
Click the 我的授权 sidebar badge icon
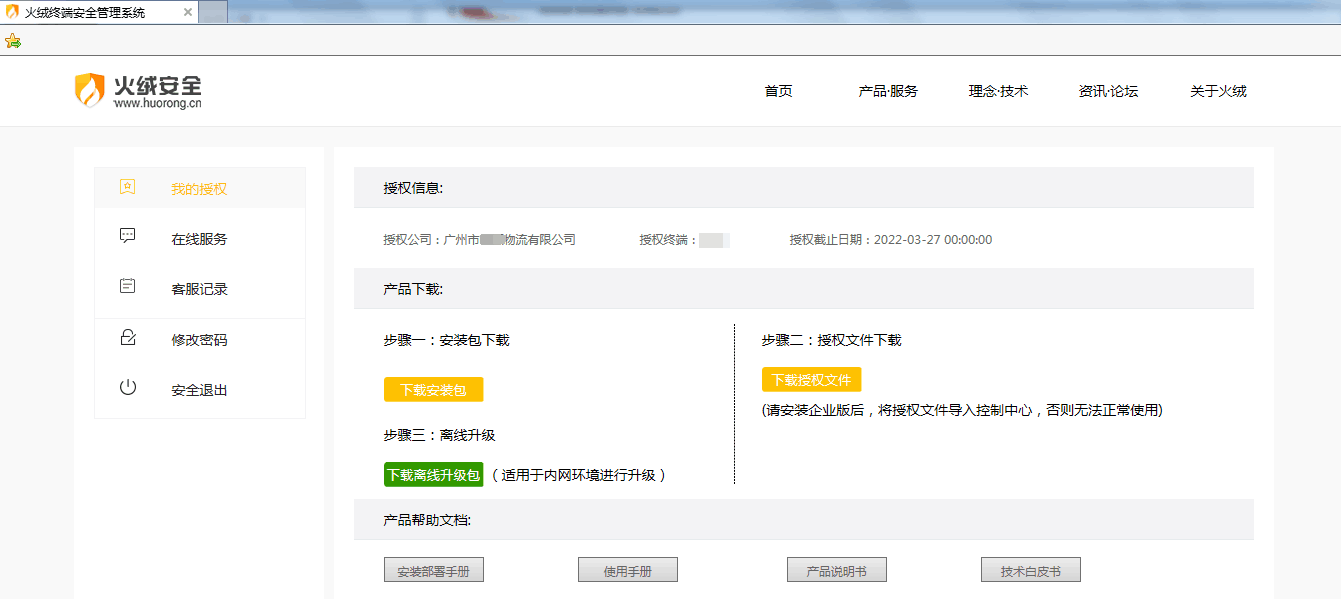coord(127,187)
